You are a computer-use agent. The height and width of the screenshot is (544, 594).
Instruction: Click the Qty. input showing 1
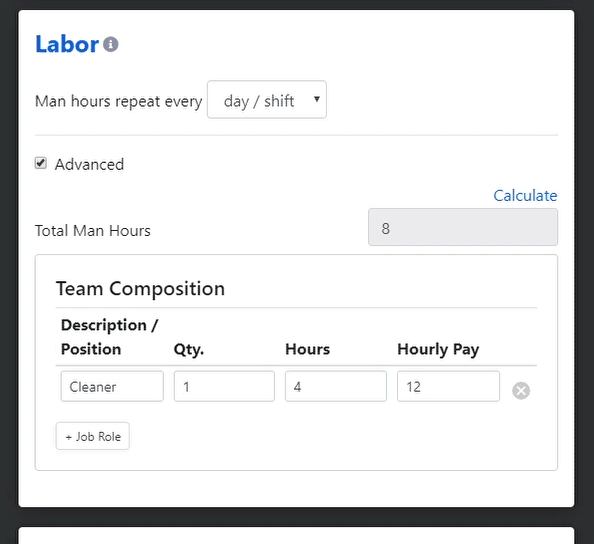[224, 386]
